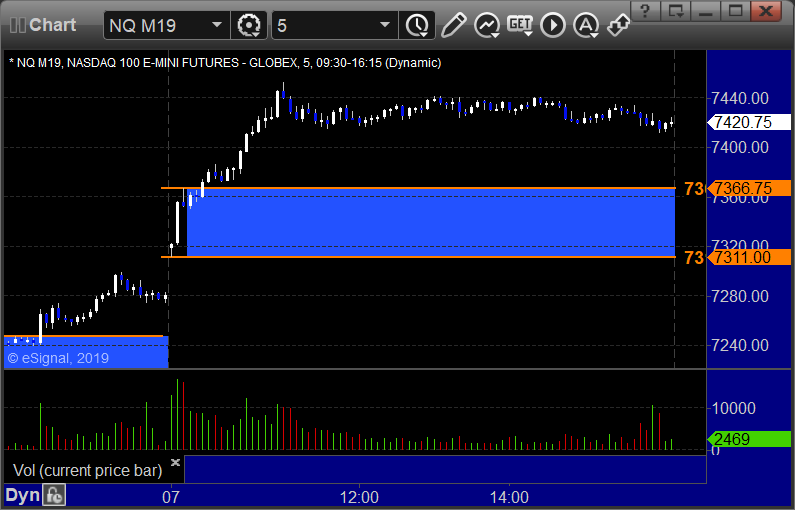Click the Dyn scaling label

[22, 495]
